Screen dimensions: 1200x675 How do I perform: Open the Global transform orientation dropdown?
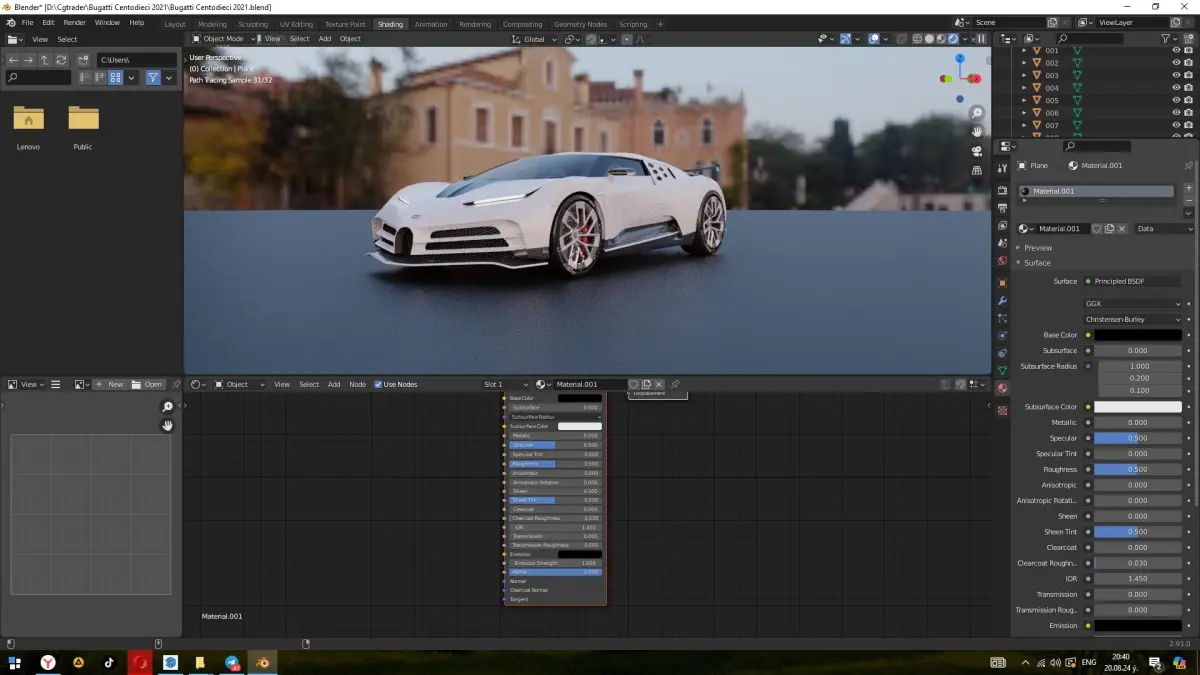click(535, 39)
